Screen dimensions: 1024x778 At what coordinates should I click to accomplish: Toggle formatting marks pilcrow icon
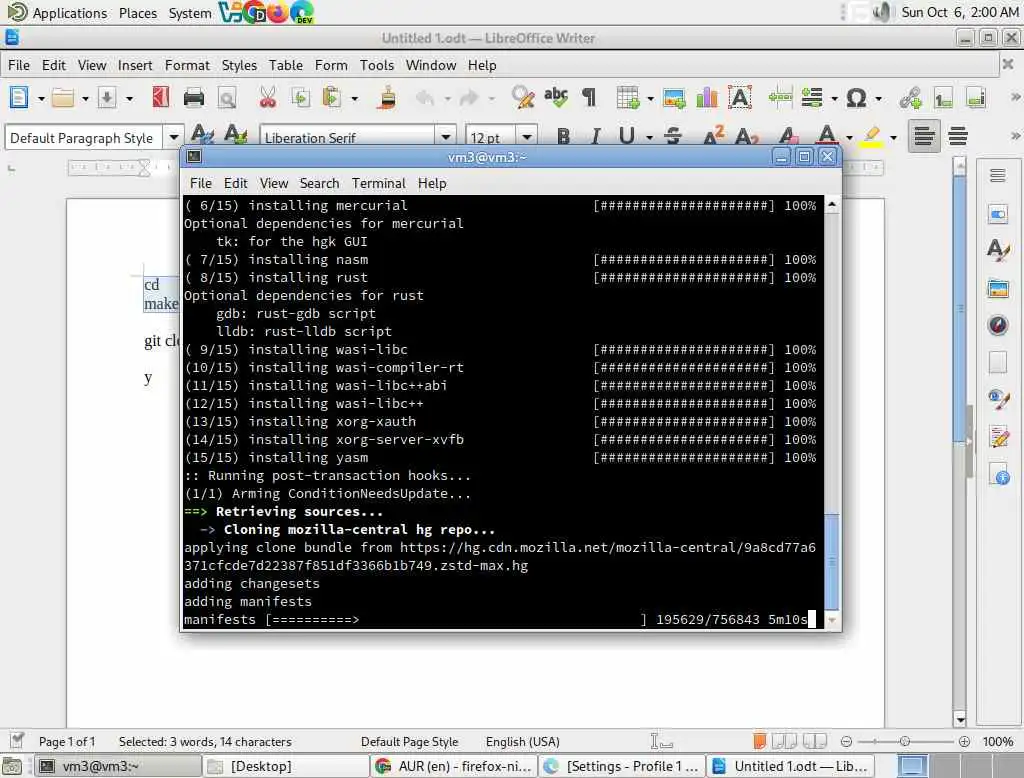589,98
